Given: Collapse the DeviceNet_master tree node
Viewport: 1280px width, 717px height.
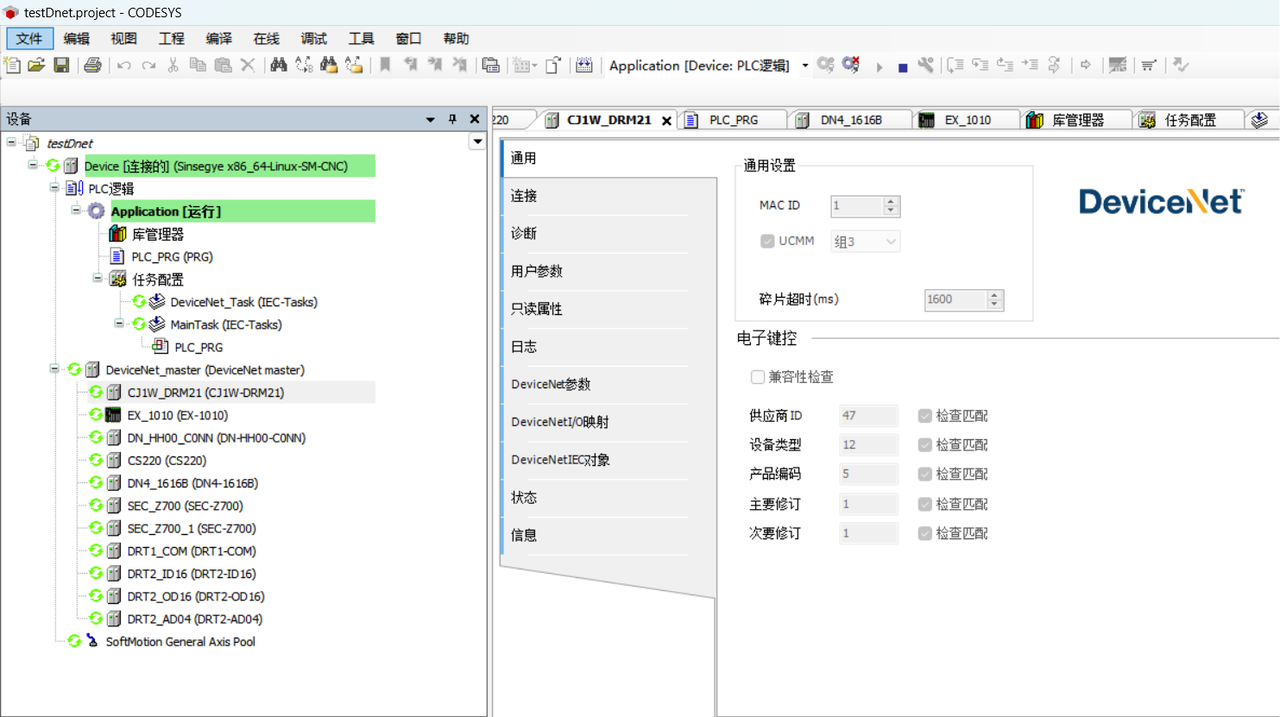Looking at the screenshot, I should [54, 370].
